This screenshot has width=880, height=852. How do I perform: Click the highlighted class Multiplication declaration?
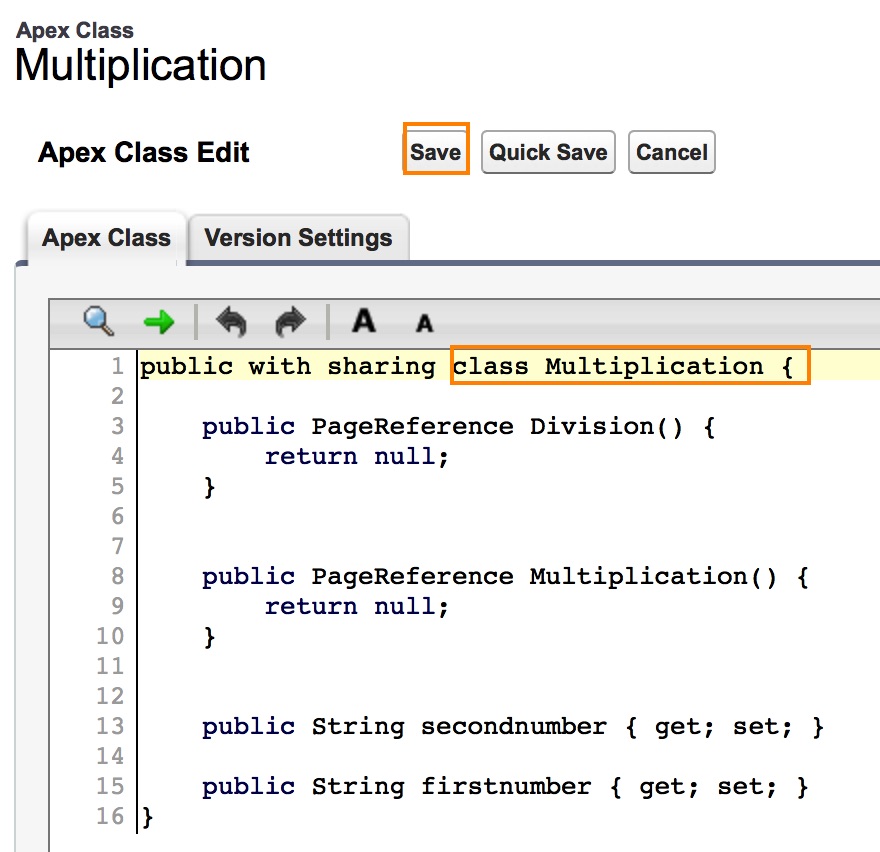coord(629,366)
